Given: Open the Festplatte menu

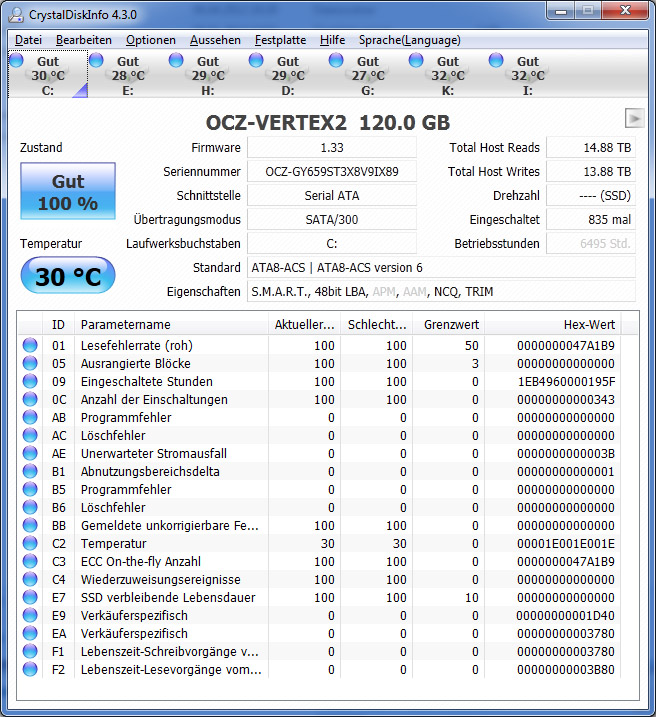Looking at the screenshot, I should tap(280, 40).
